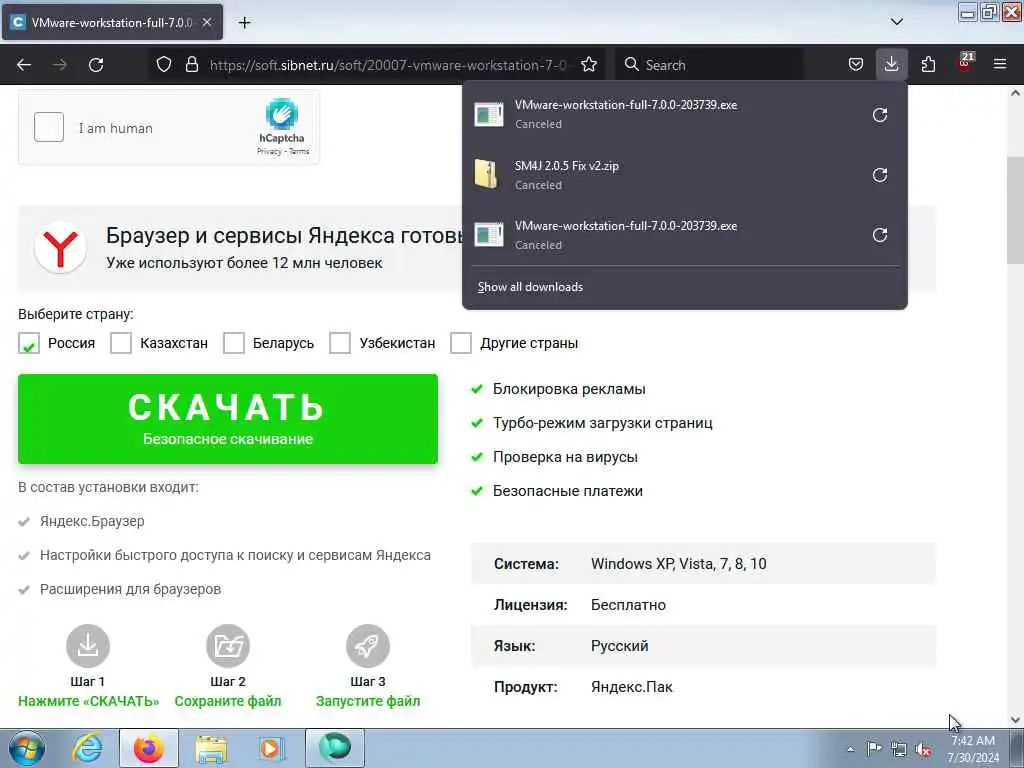
Task: Click the green round taskbar app icon
Action: click(x=335, y=747)
